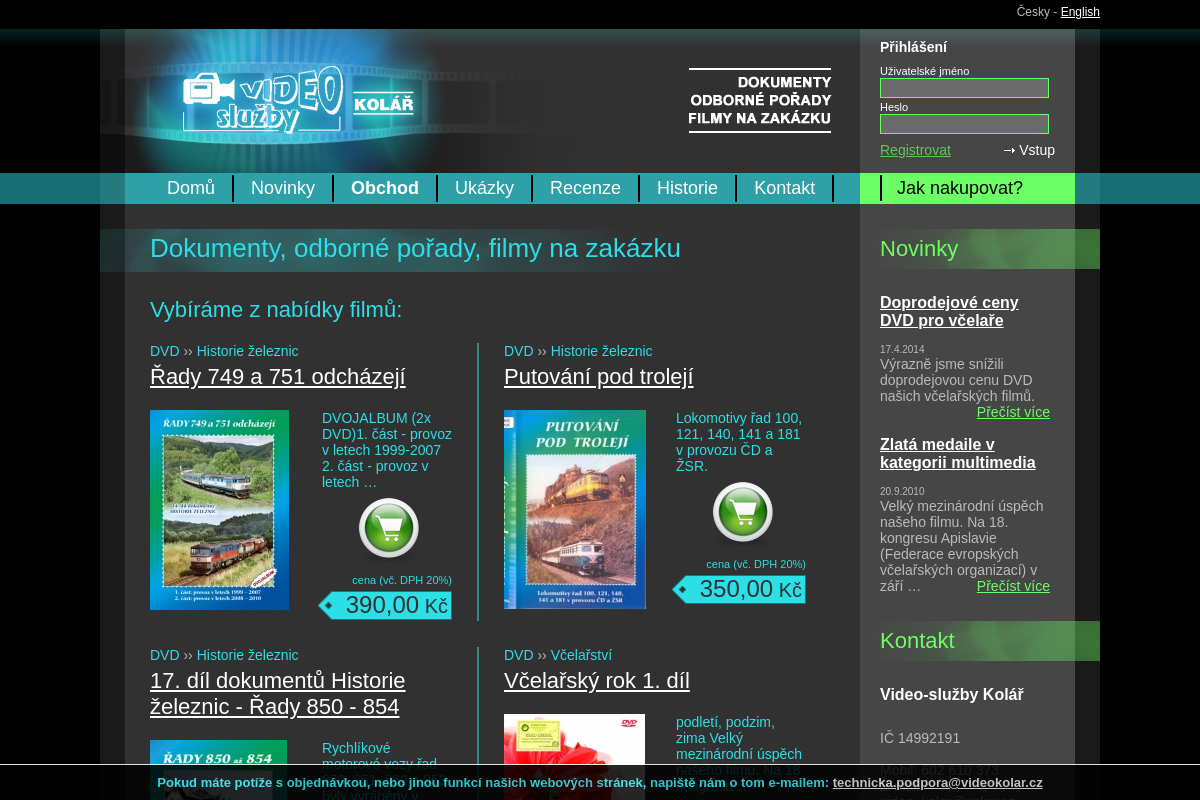Open the Recenze page
This screenshot has height=800, width=1200.
click(x=585, y=188)
